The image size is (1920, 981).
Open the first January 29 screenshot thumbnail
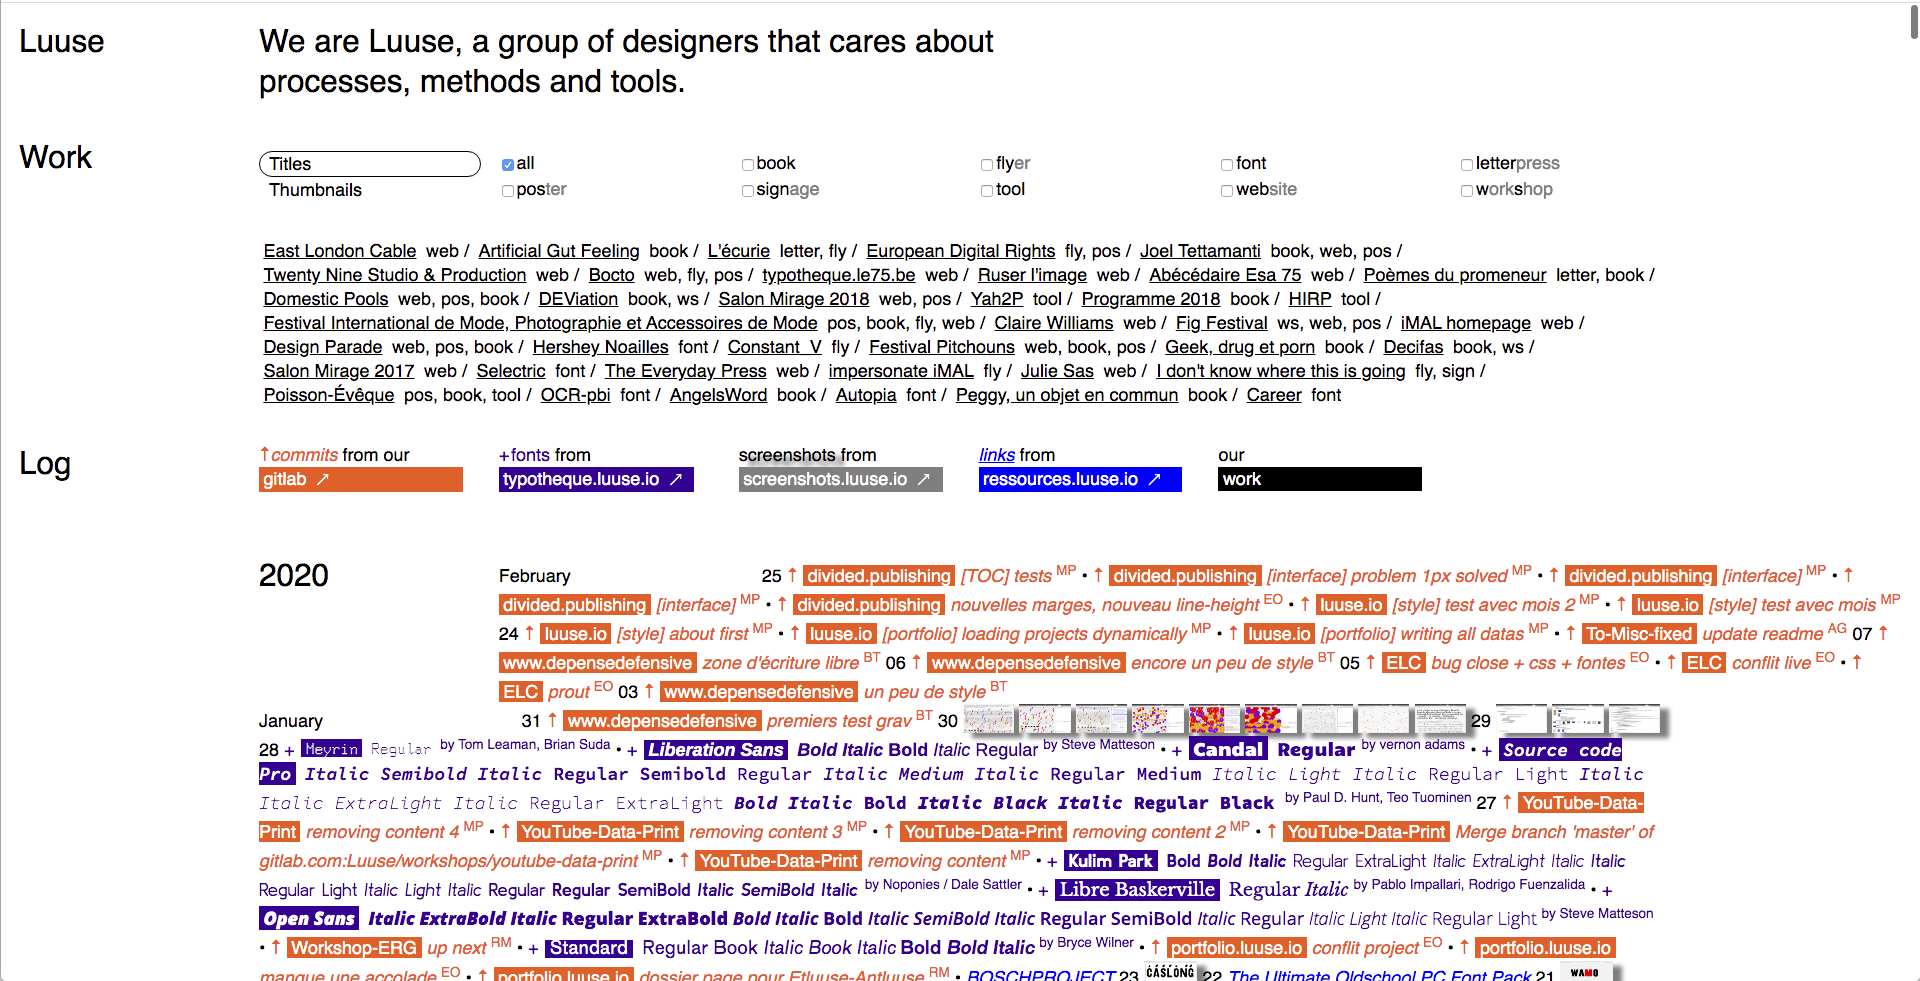pyautogui.click(x=1519, y=720)
